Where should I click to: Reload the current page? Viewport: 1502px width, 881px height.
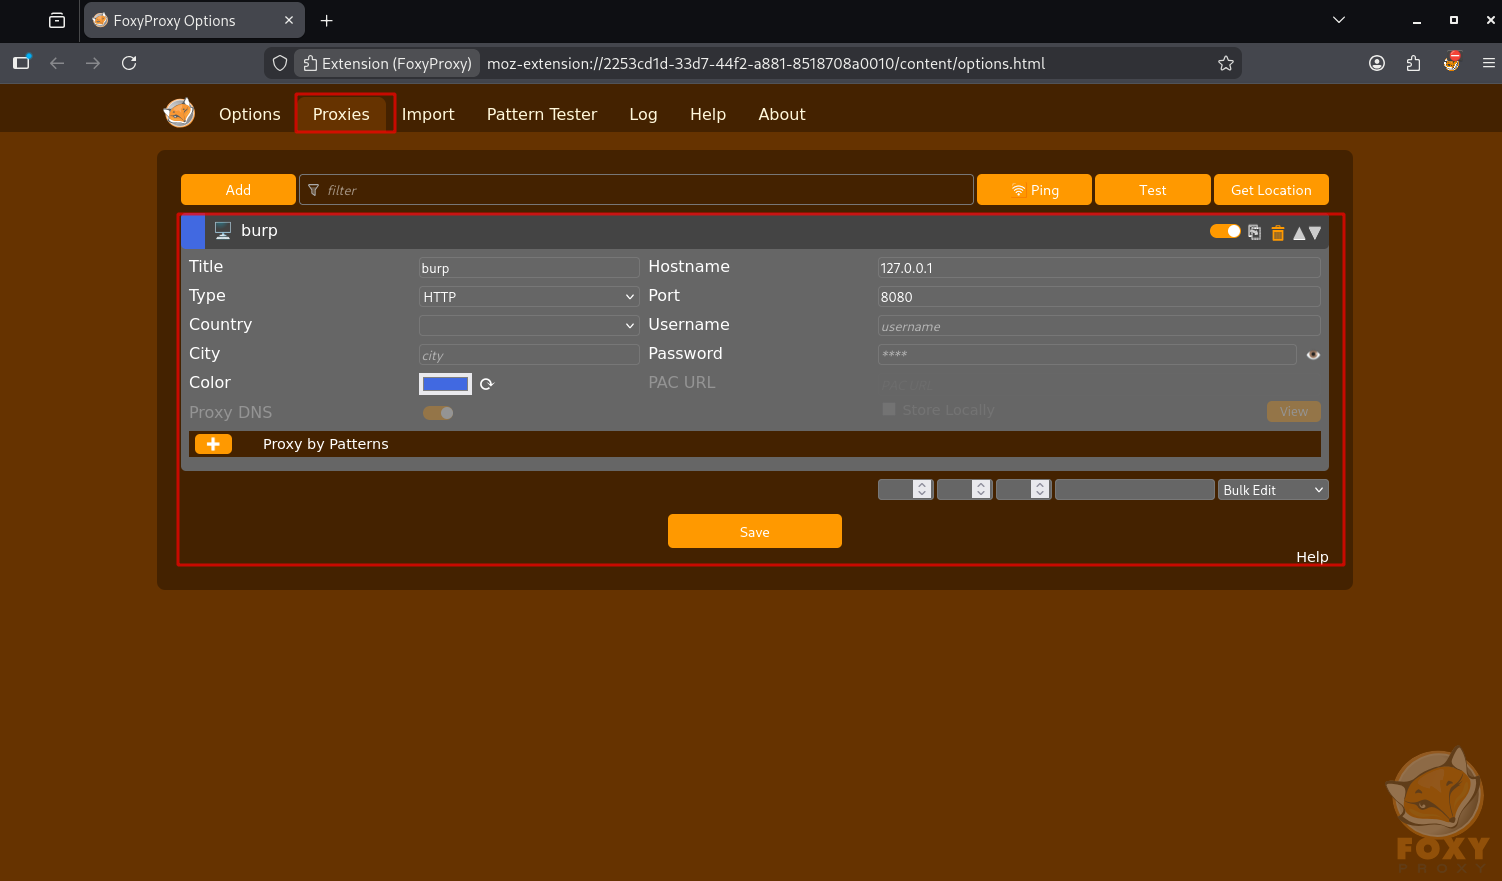coord(129,63)
